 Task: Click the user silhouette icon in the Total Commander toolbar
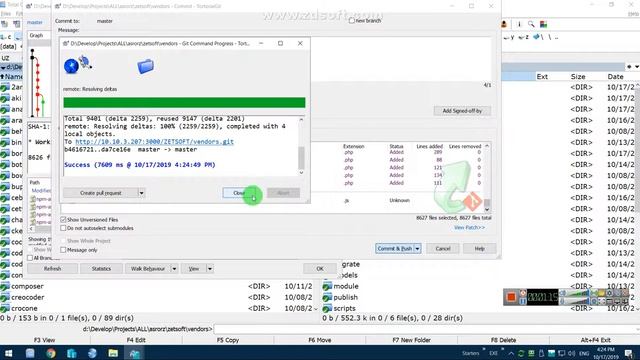(x=504, y=24)
